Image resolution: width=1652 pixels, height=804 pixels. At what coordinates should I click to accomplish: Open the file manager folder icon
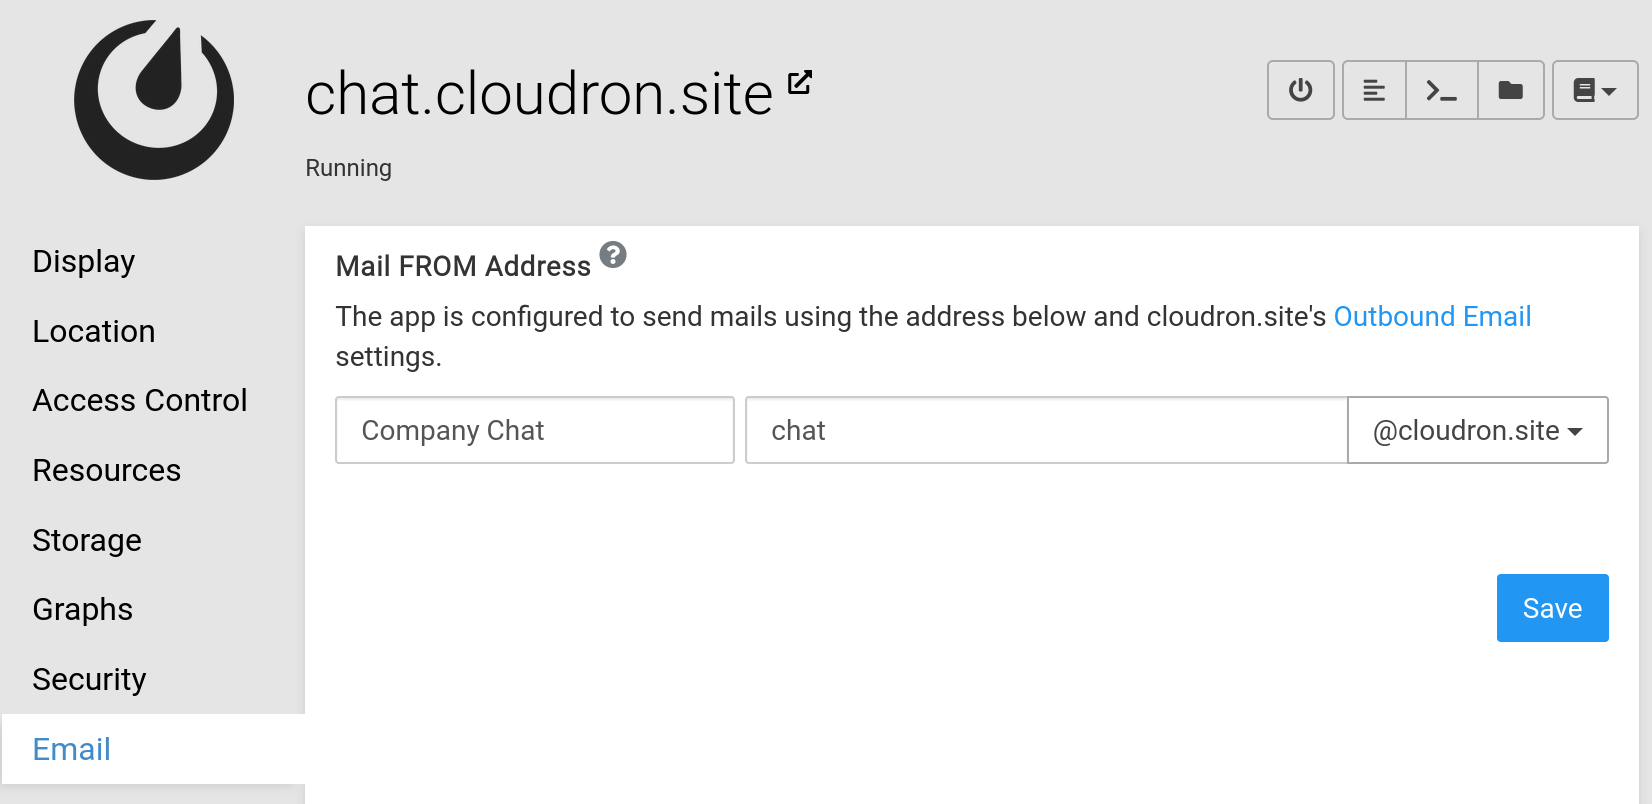click(x=1510, y=90)
